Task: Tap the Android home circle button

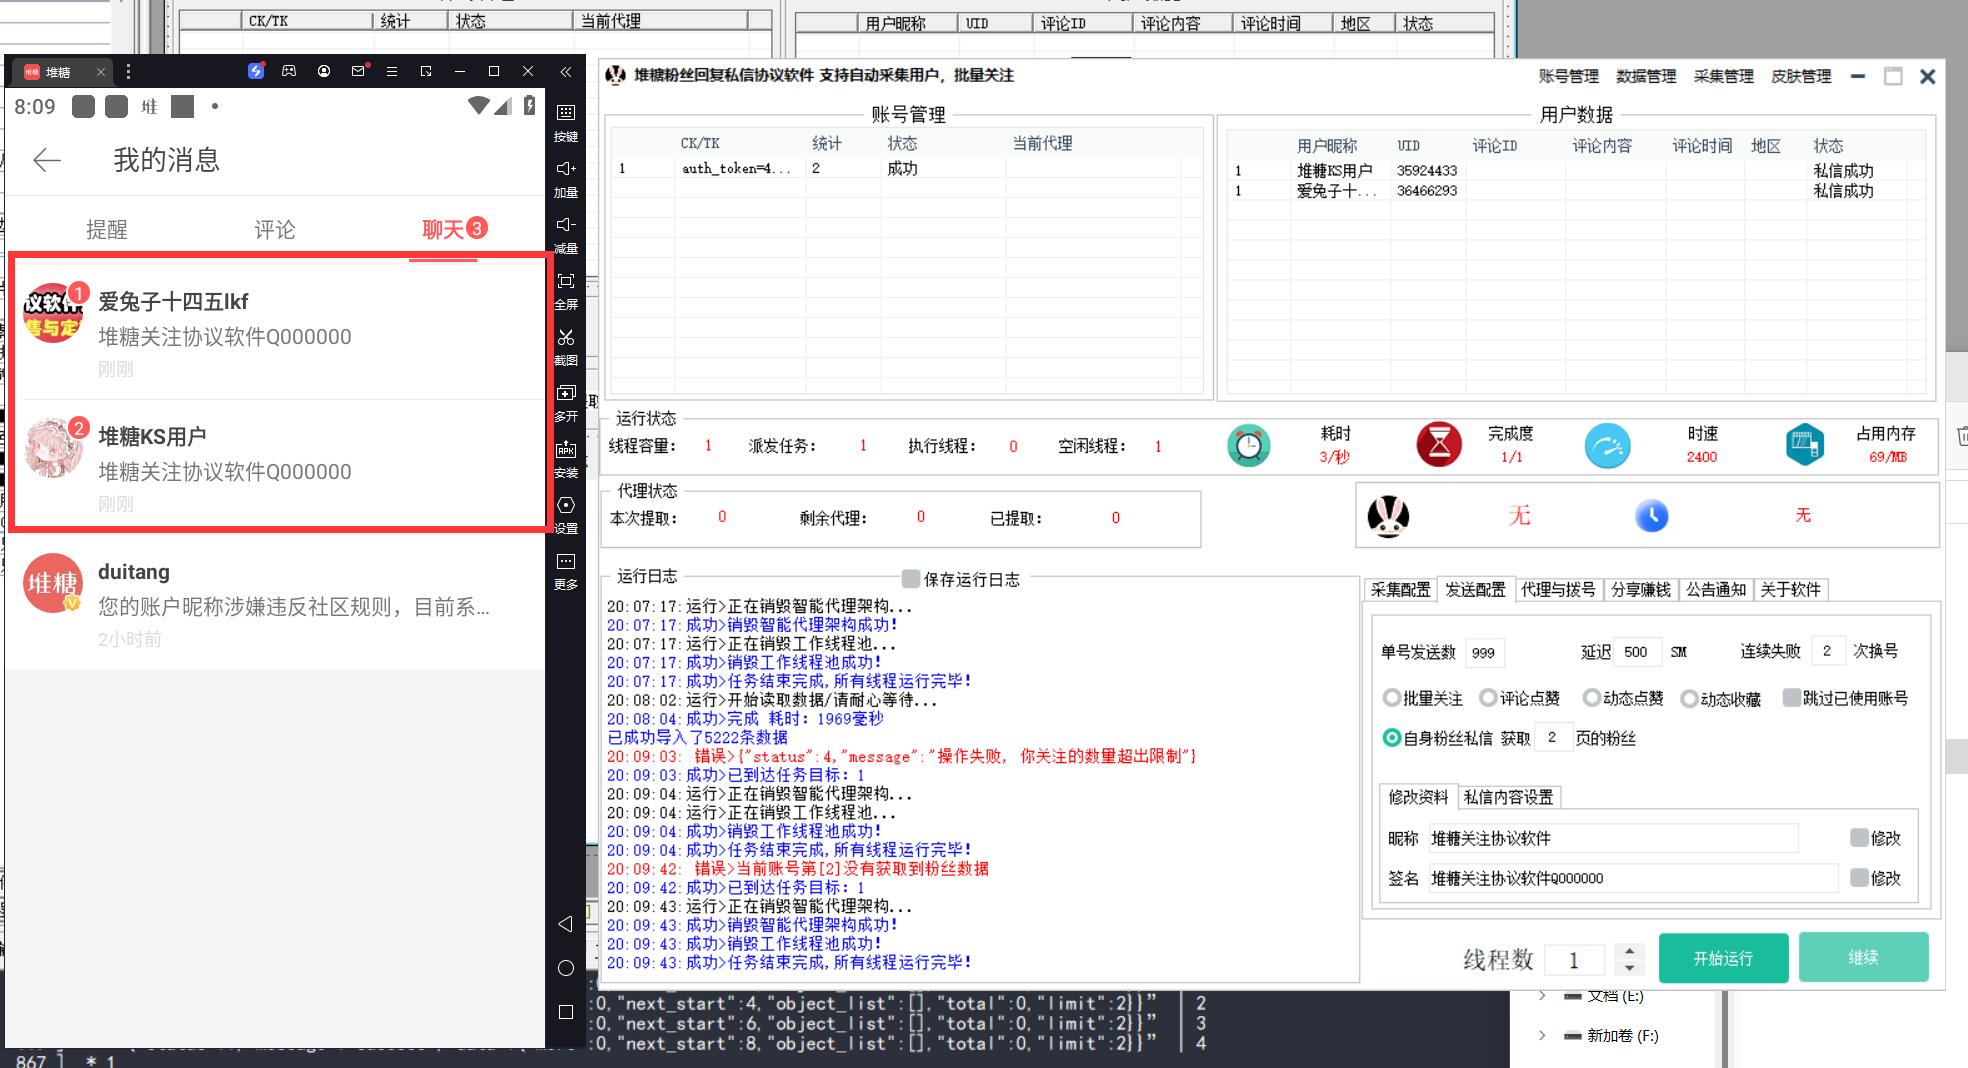Action: (x=565, y=968)
